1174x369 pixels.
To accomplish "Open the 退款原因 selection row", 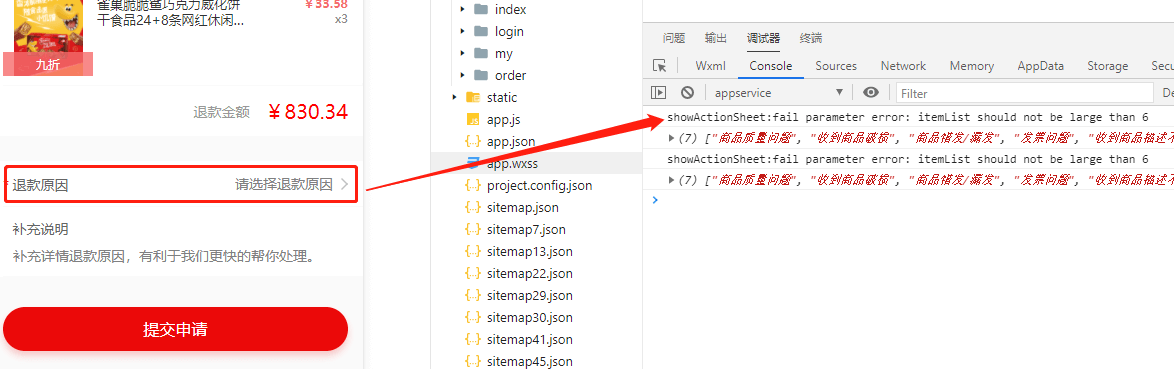I will click(181, 185).
